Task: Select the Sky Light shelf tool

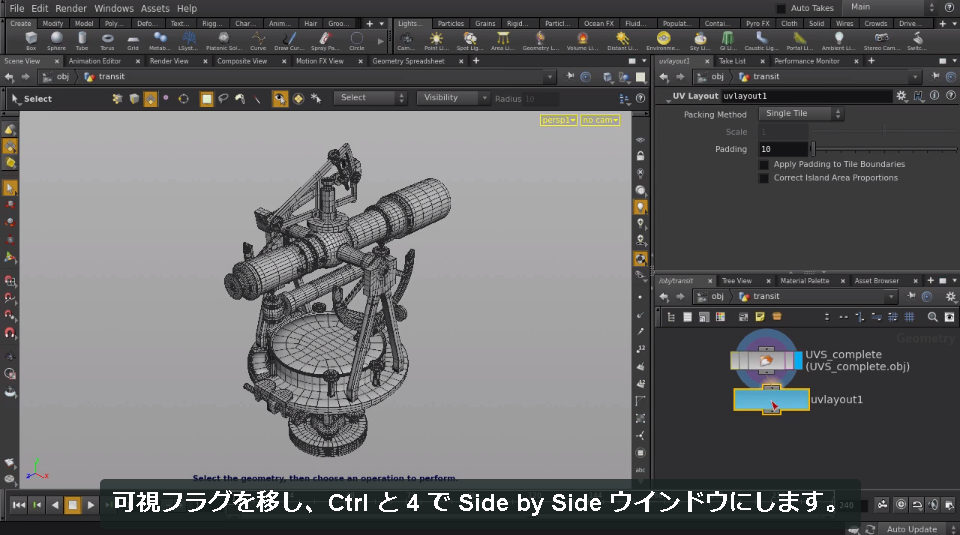Action: point(699,41)
